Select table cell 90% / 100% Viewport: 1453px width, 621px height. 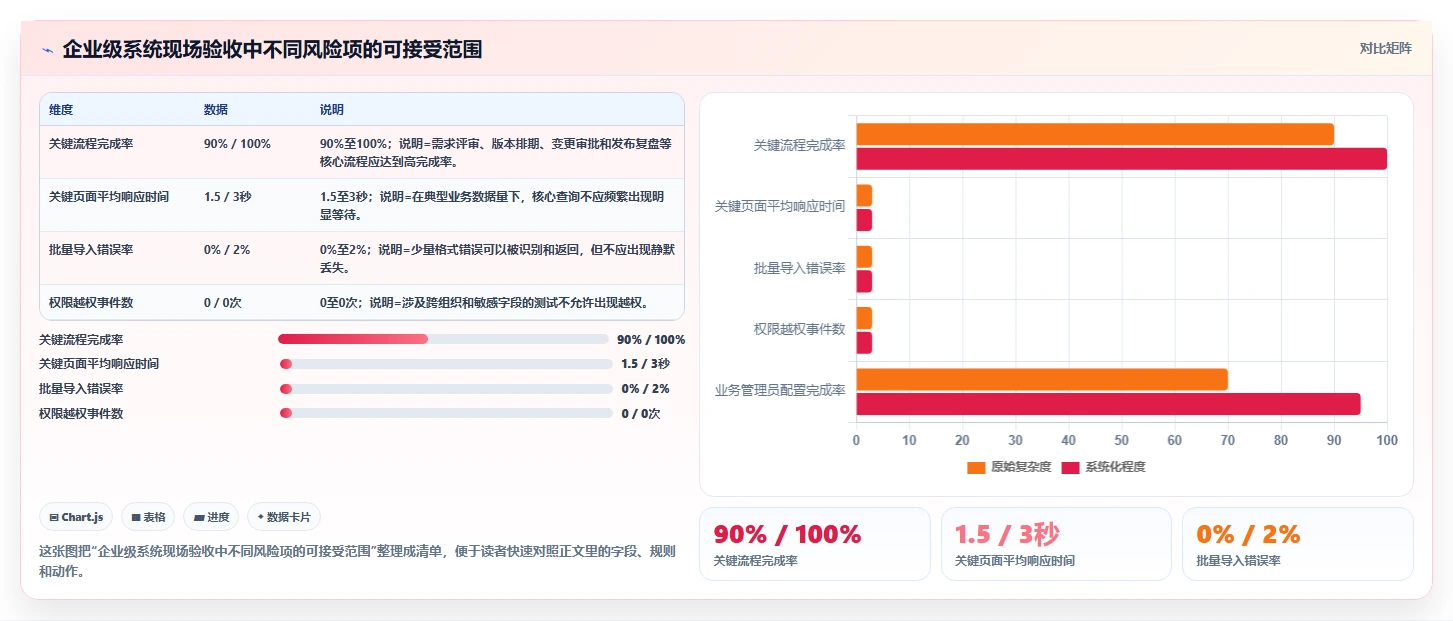(237, 144)
